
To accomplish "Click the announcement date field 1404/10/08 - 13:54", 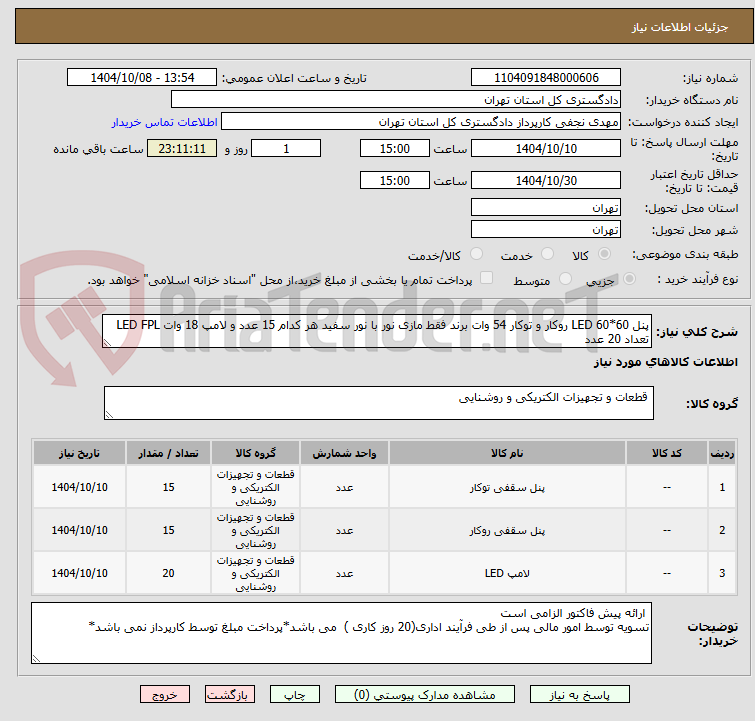I will tap(142, 77).
